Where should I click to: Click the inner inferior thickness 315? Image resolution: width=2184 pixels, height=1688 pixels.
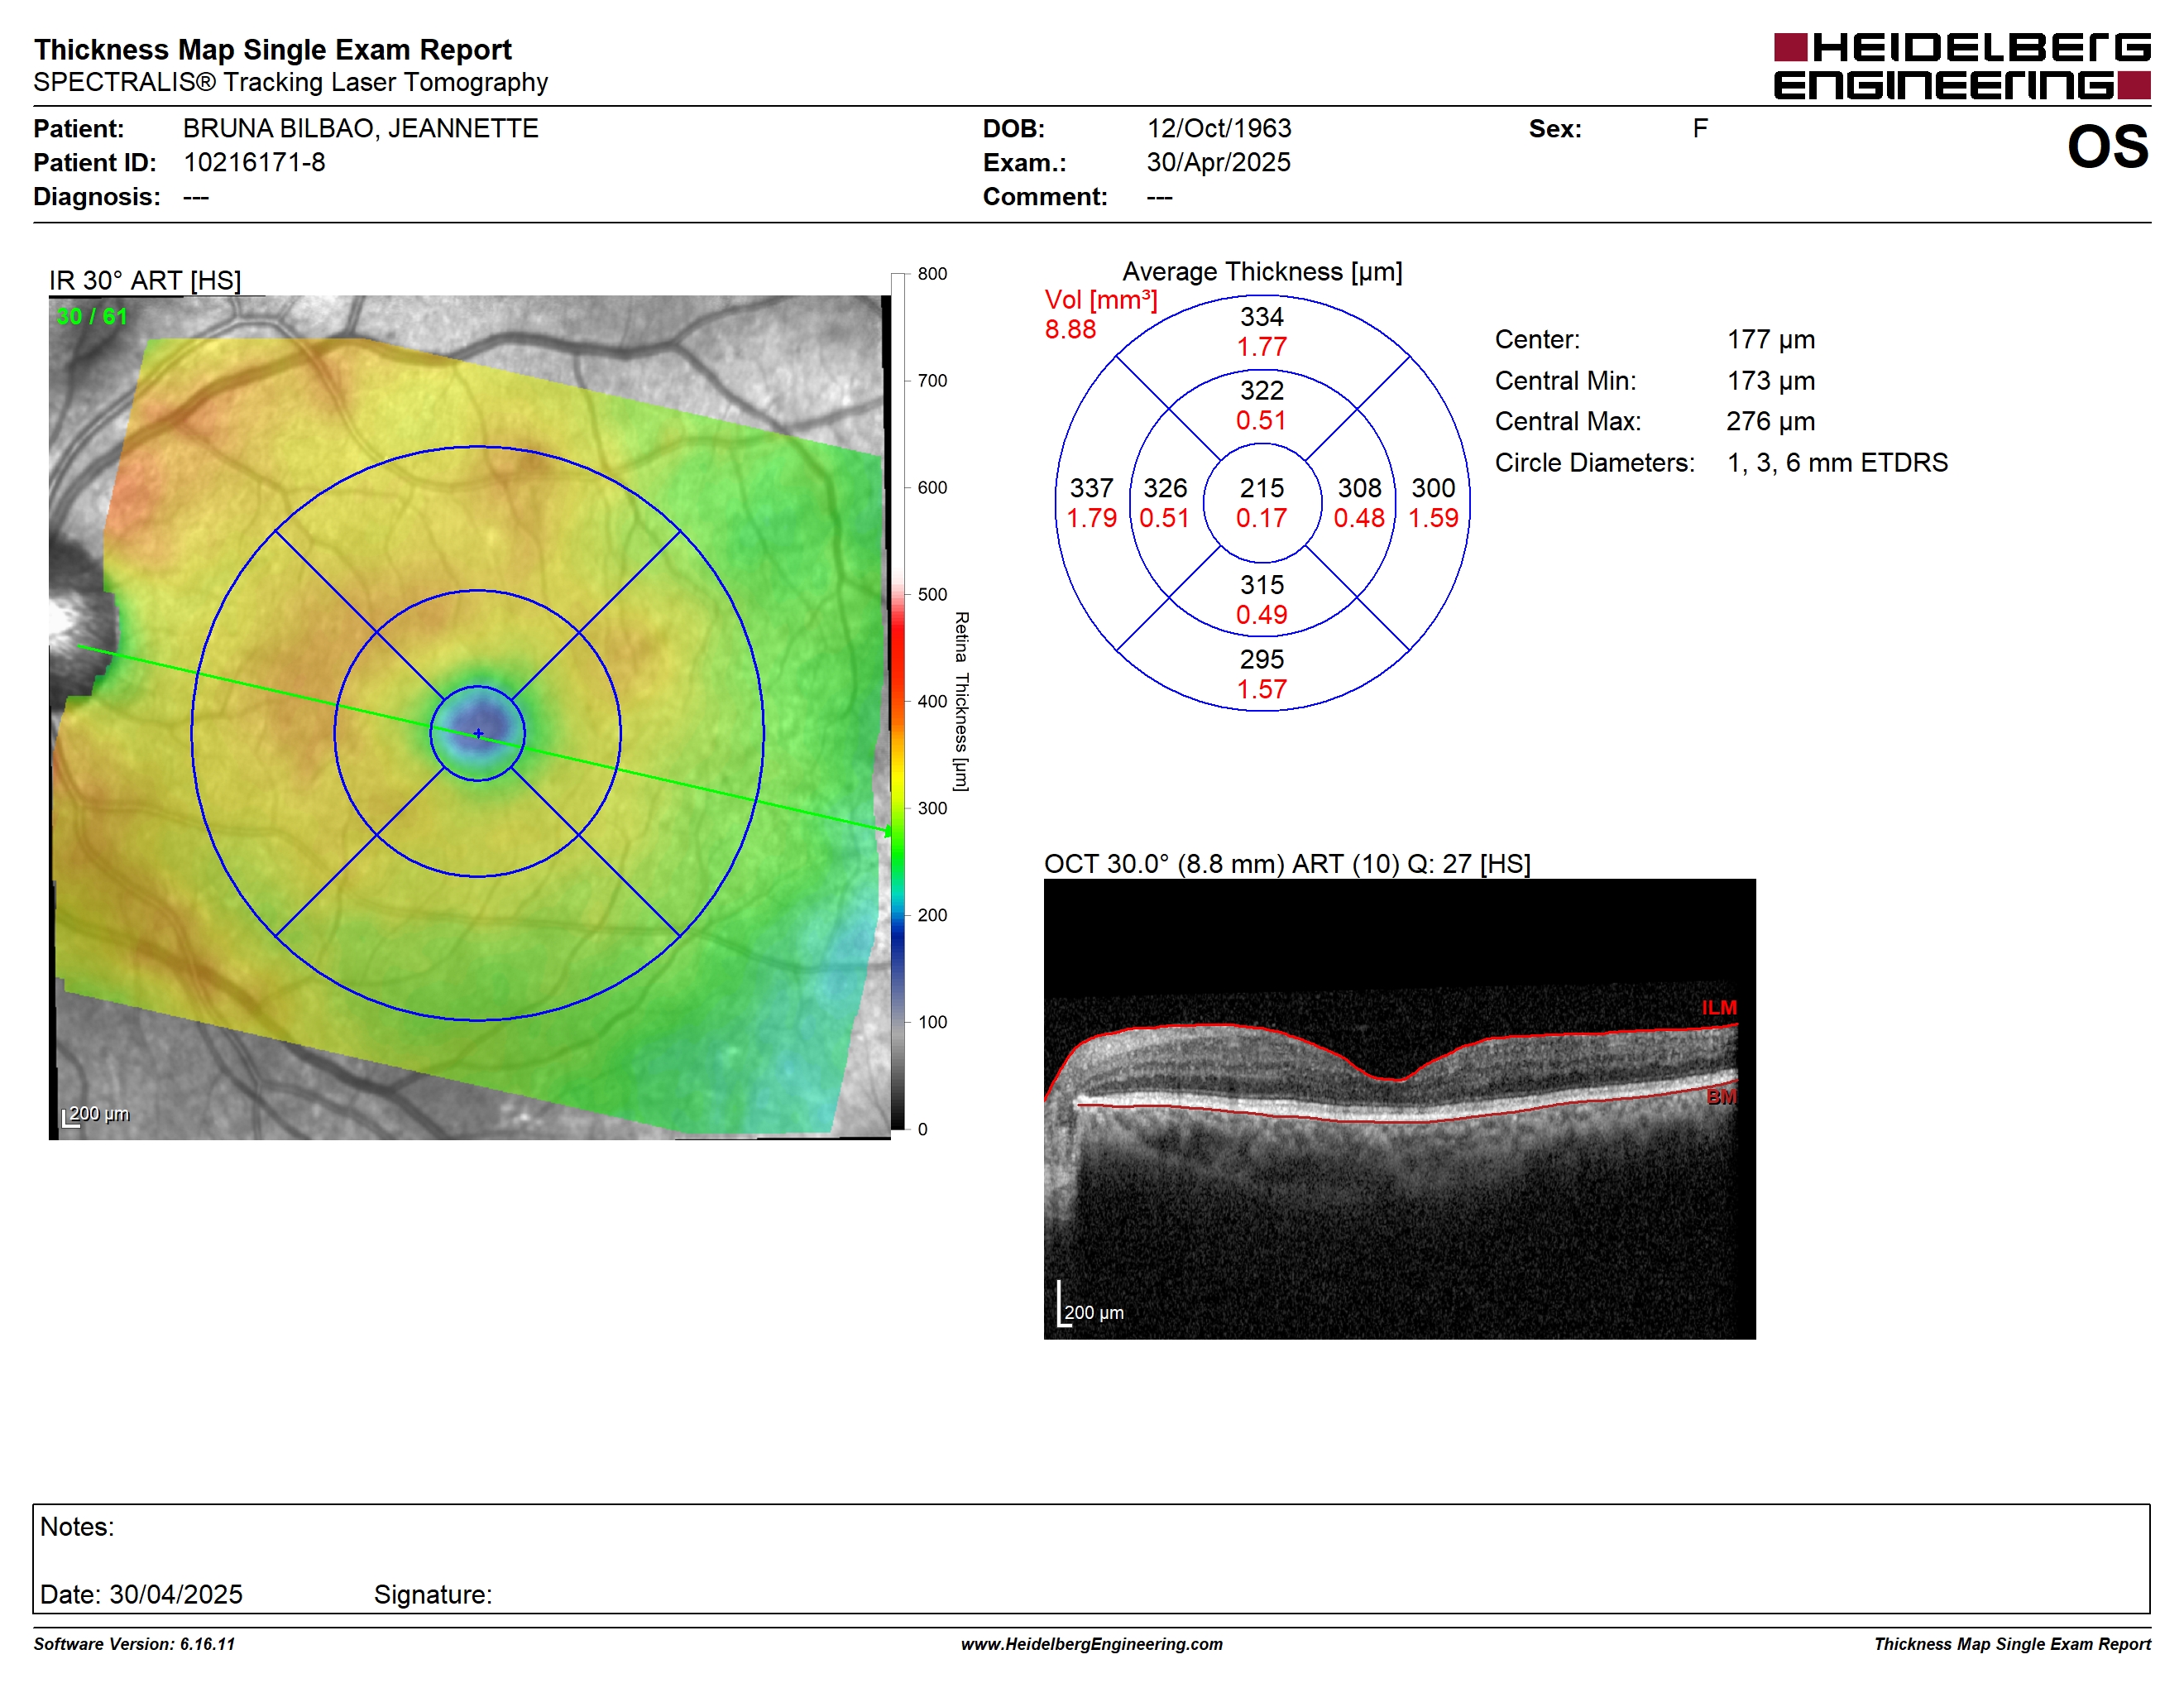pyautogui.click(x=1261, y=585)
